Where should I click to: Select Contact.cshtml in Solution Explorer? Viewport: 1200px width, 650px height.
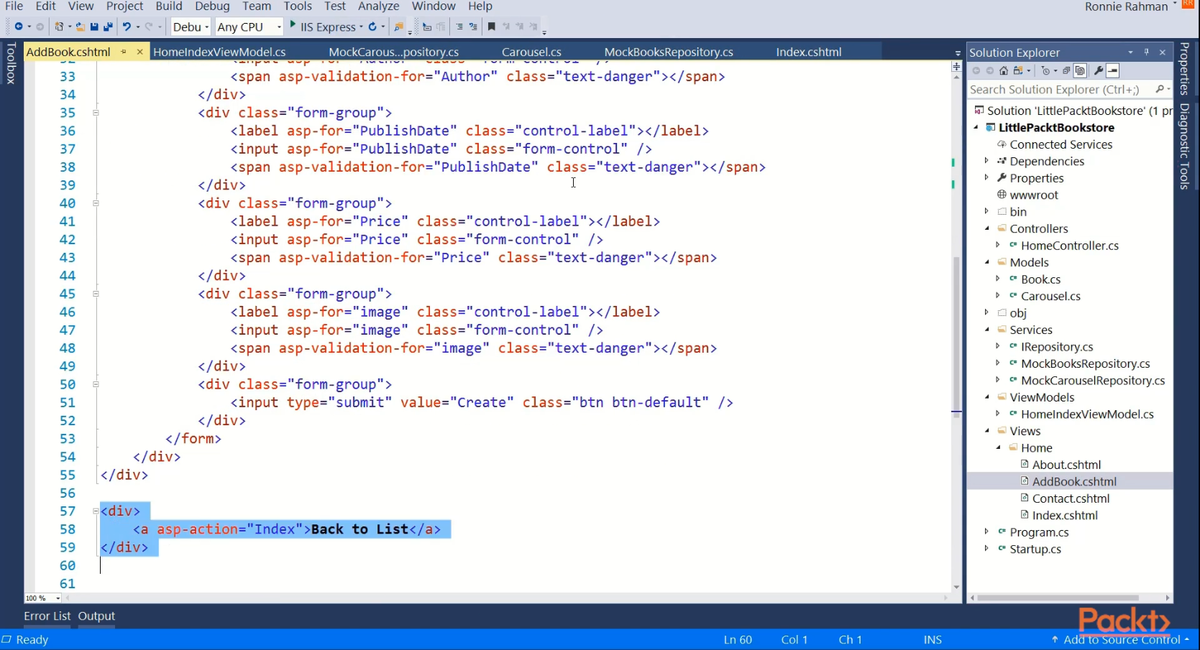click(x=1070, y=498)
